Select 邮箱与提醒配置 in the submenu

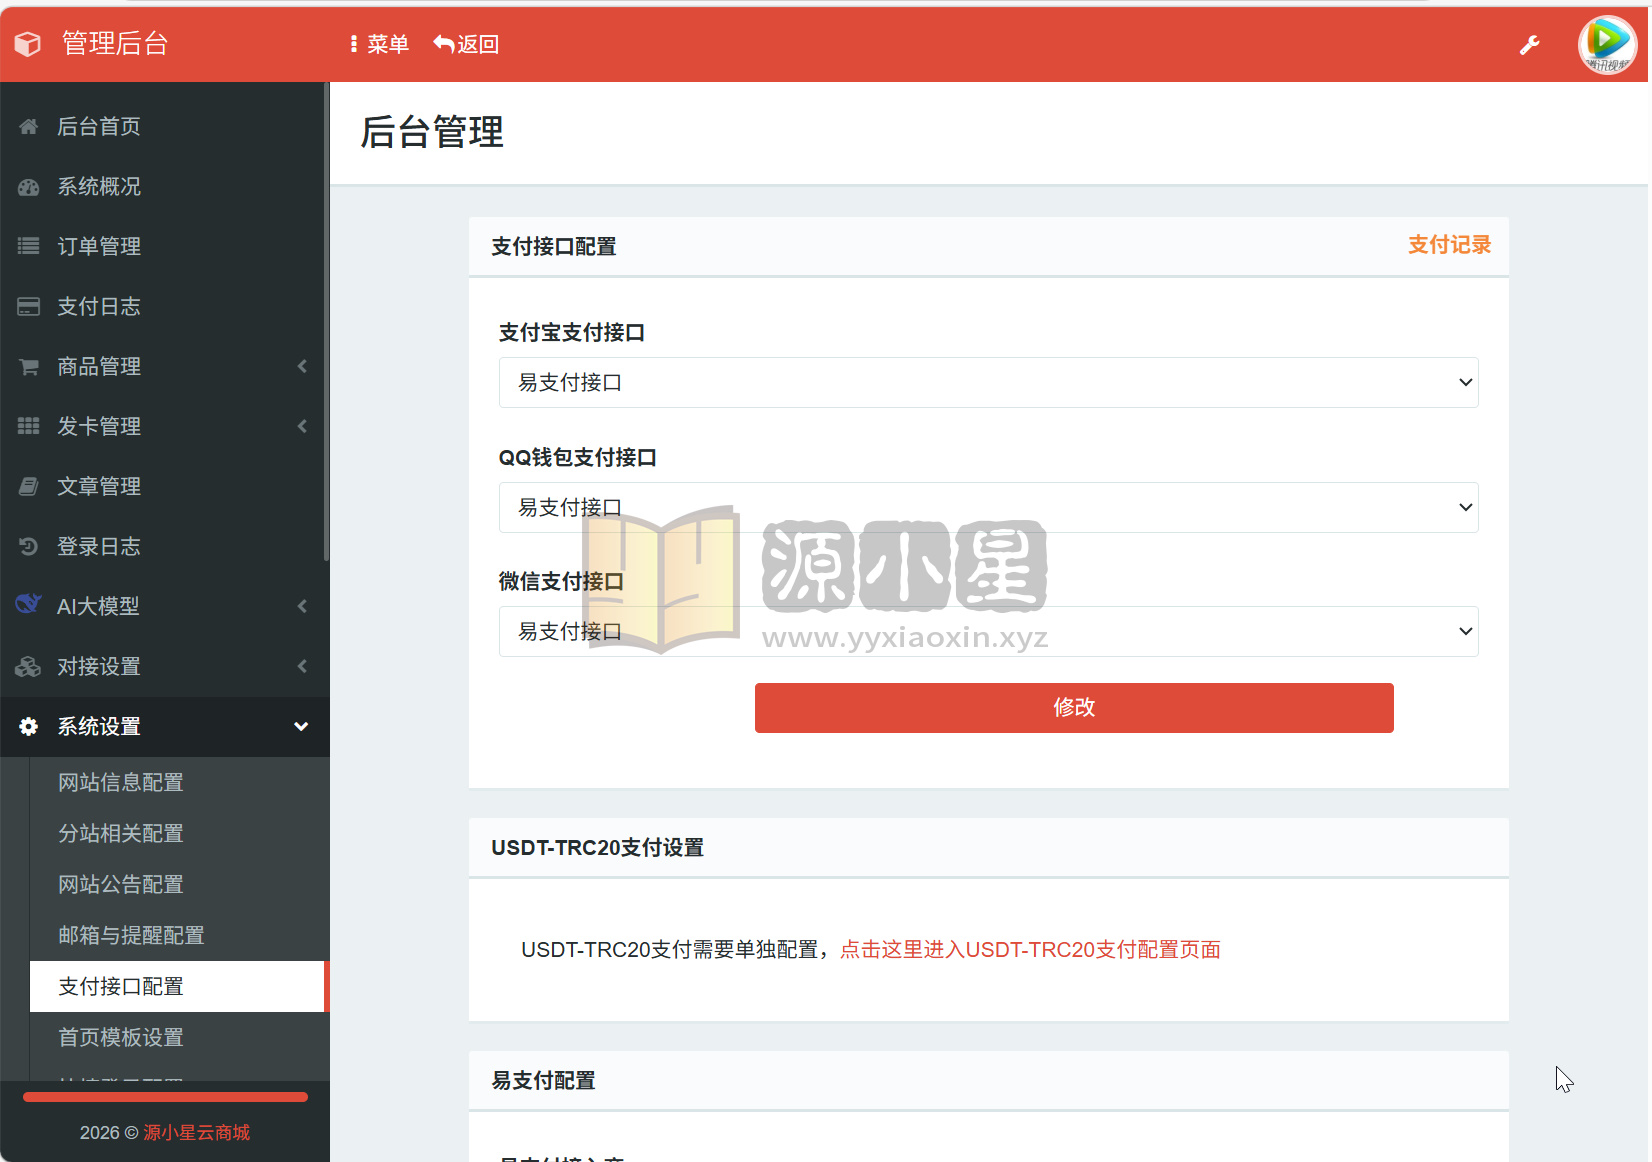(131, 935)
